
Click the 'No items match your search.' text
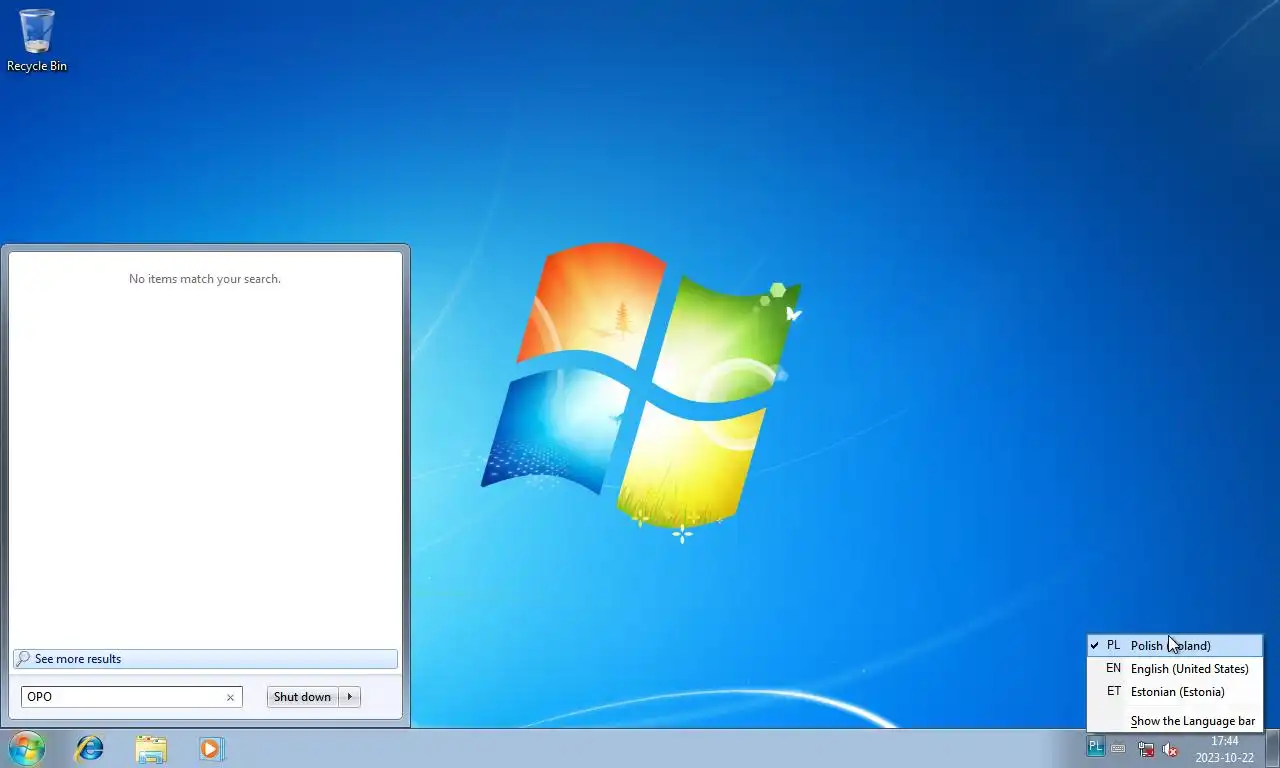click(x=205, y=279)
